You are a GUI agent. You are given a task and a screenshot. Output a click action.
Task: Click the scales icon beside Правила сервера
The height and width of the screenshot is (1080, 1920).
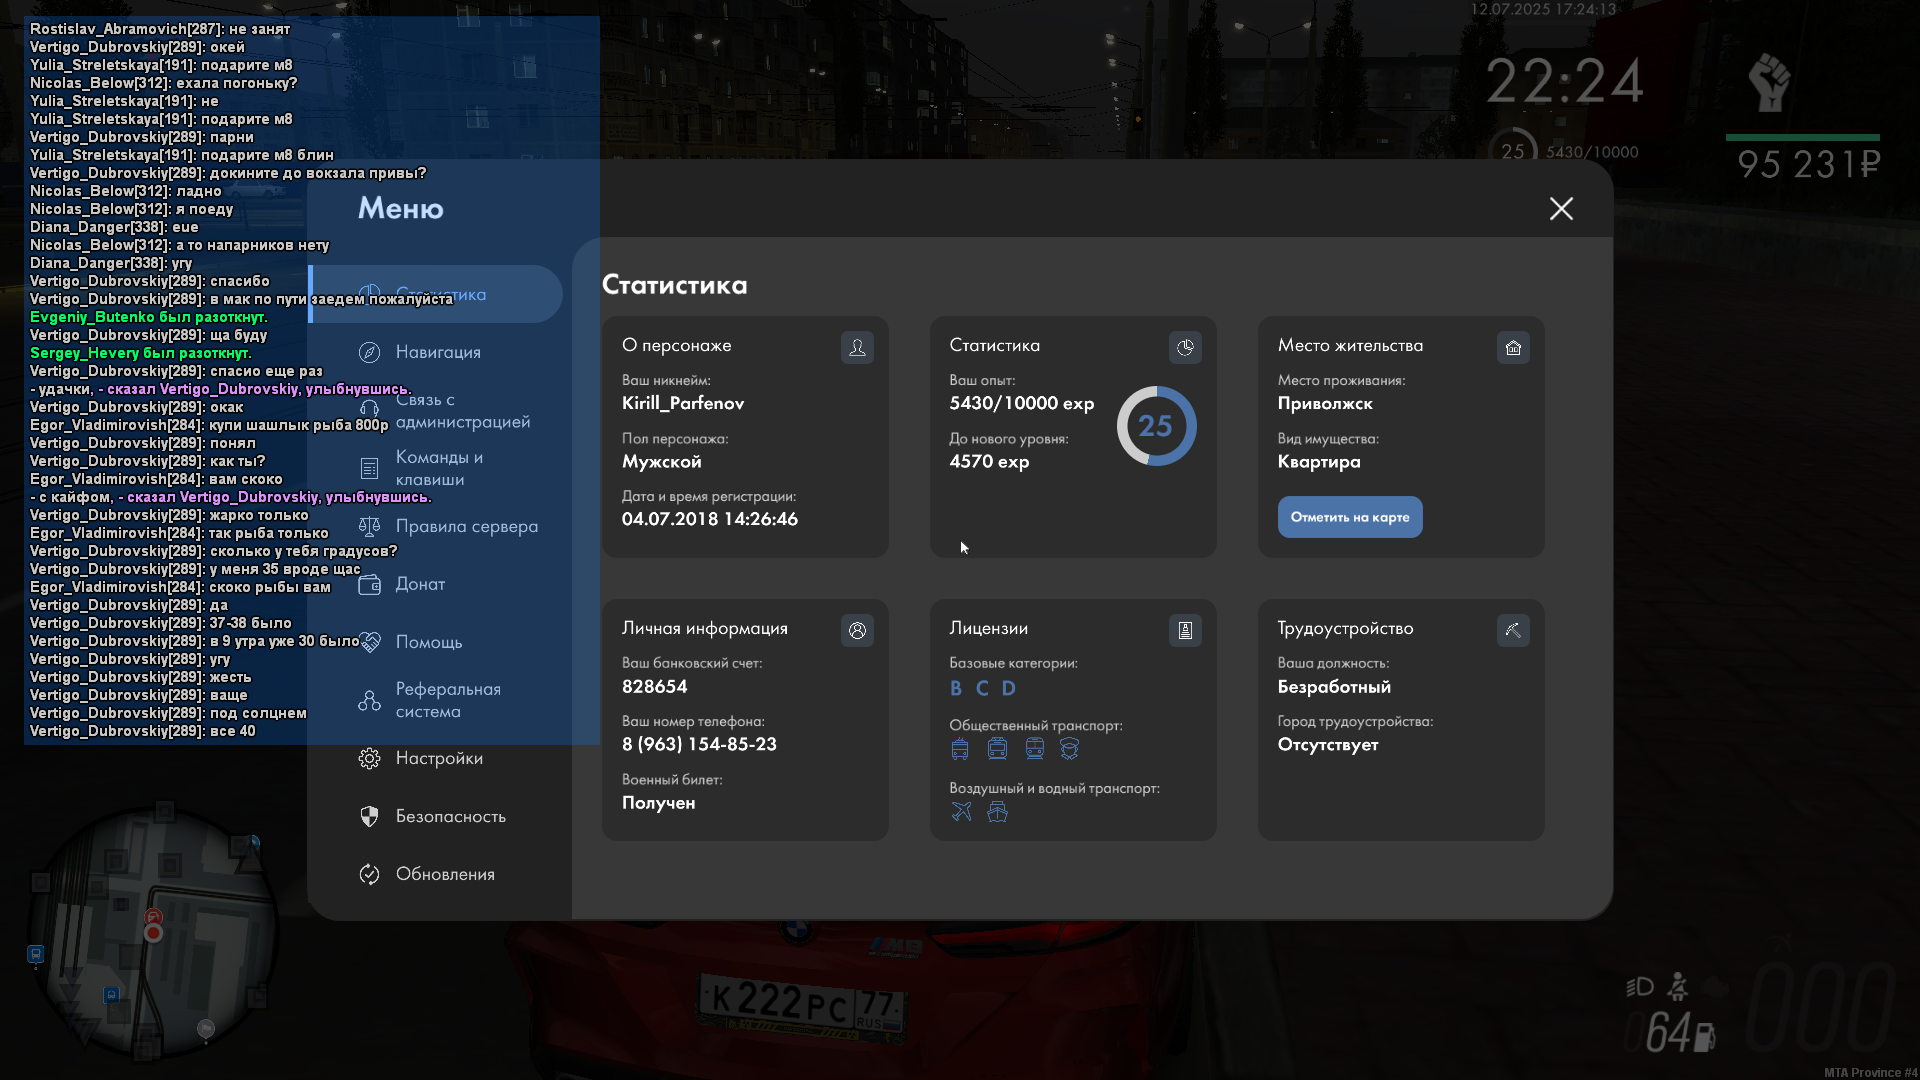tap(369, 526)
